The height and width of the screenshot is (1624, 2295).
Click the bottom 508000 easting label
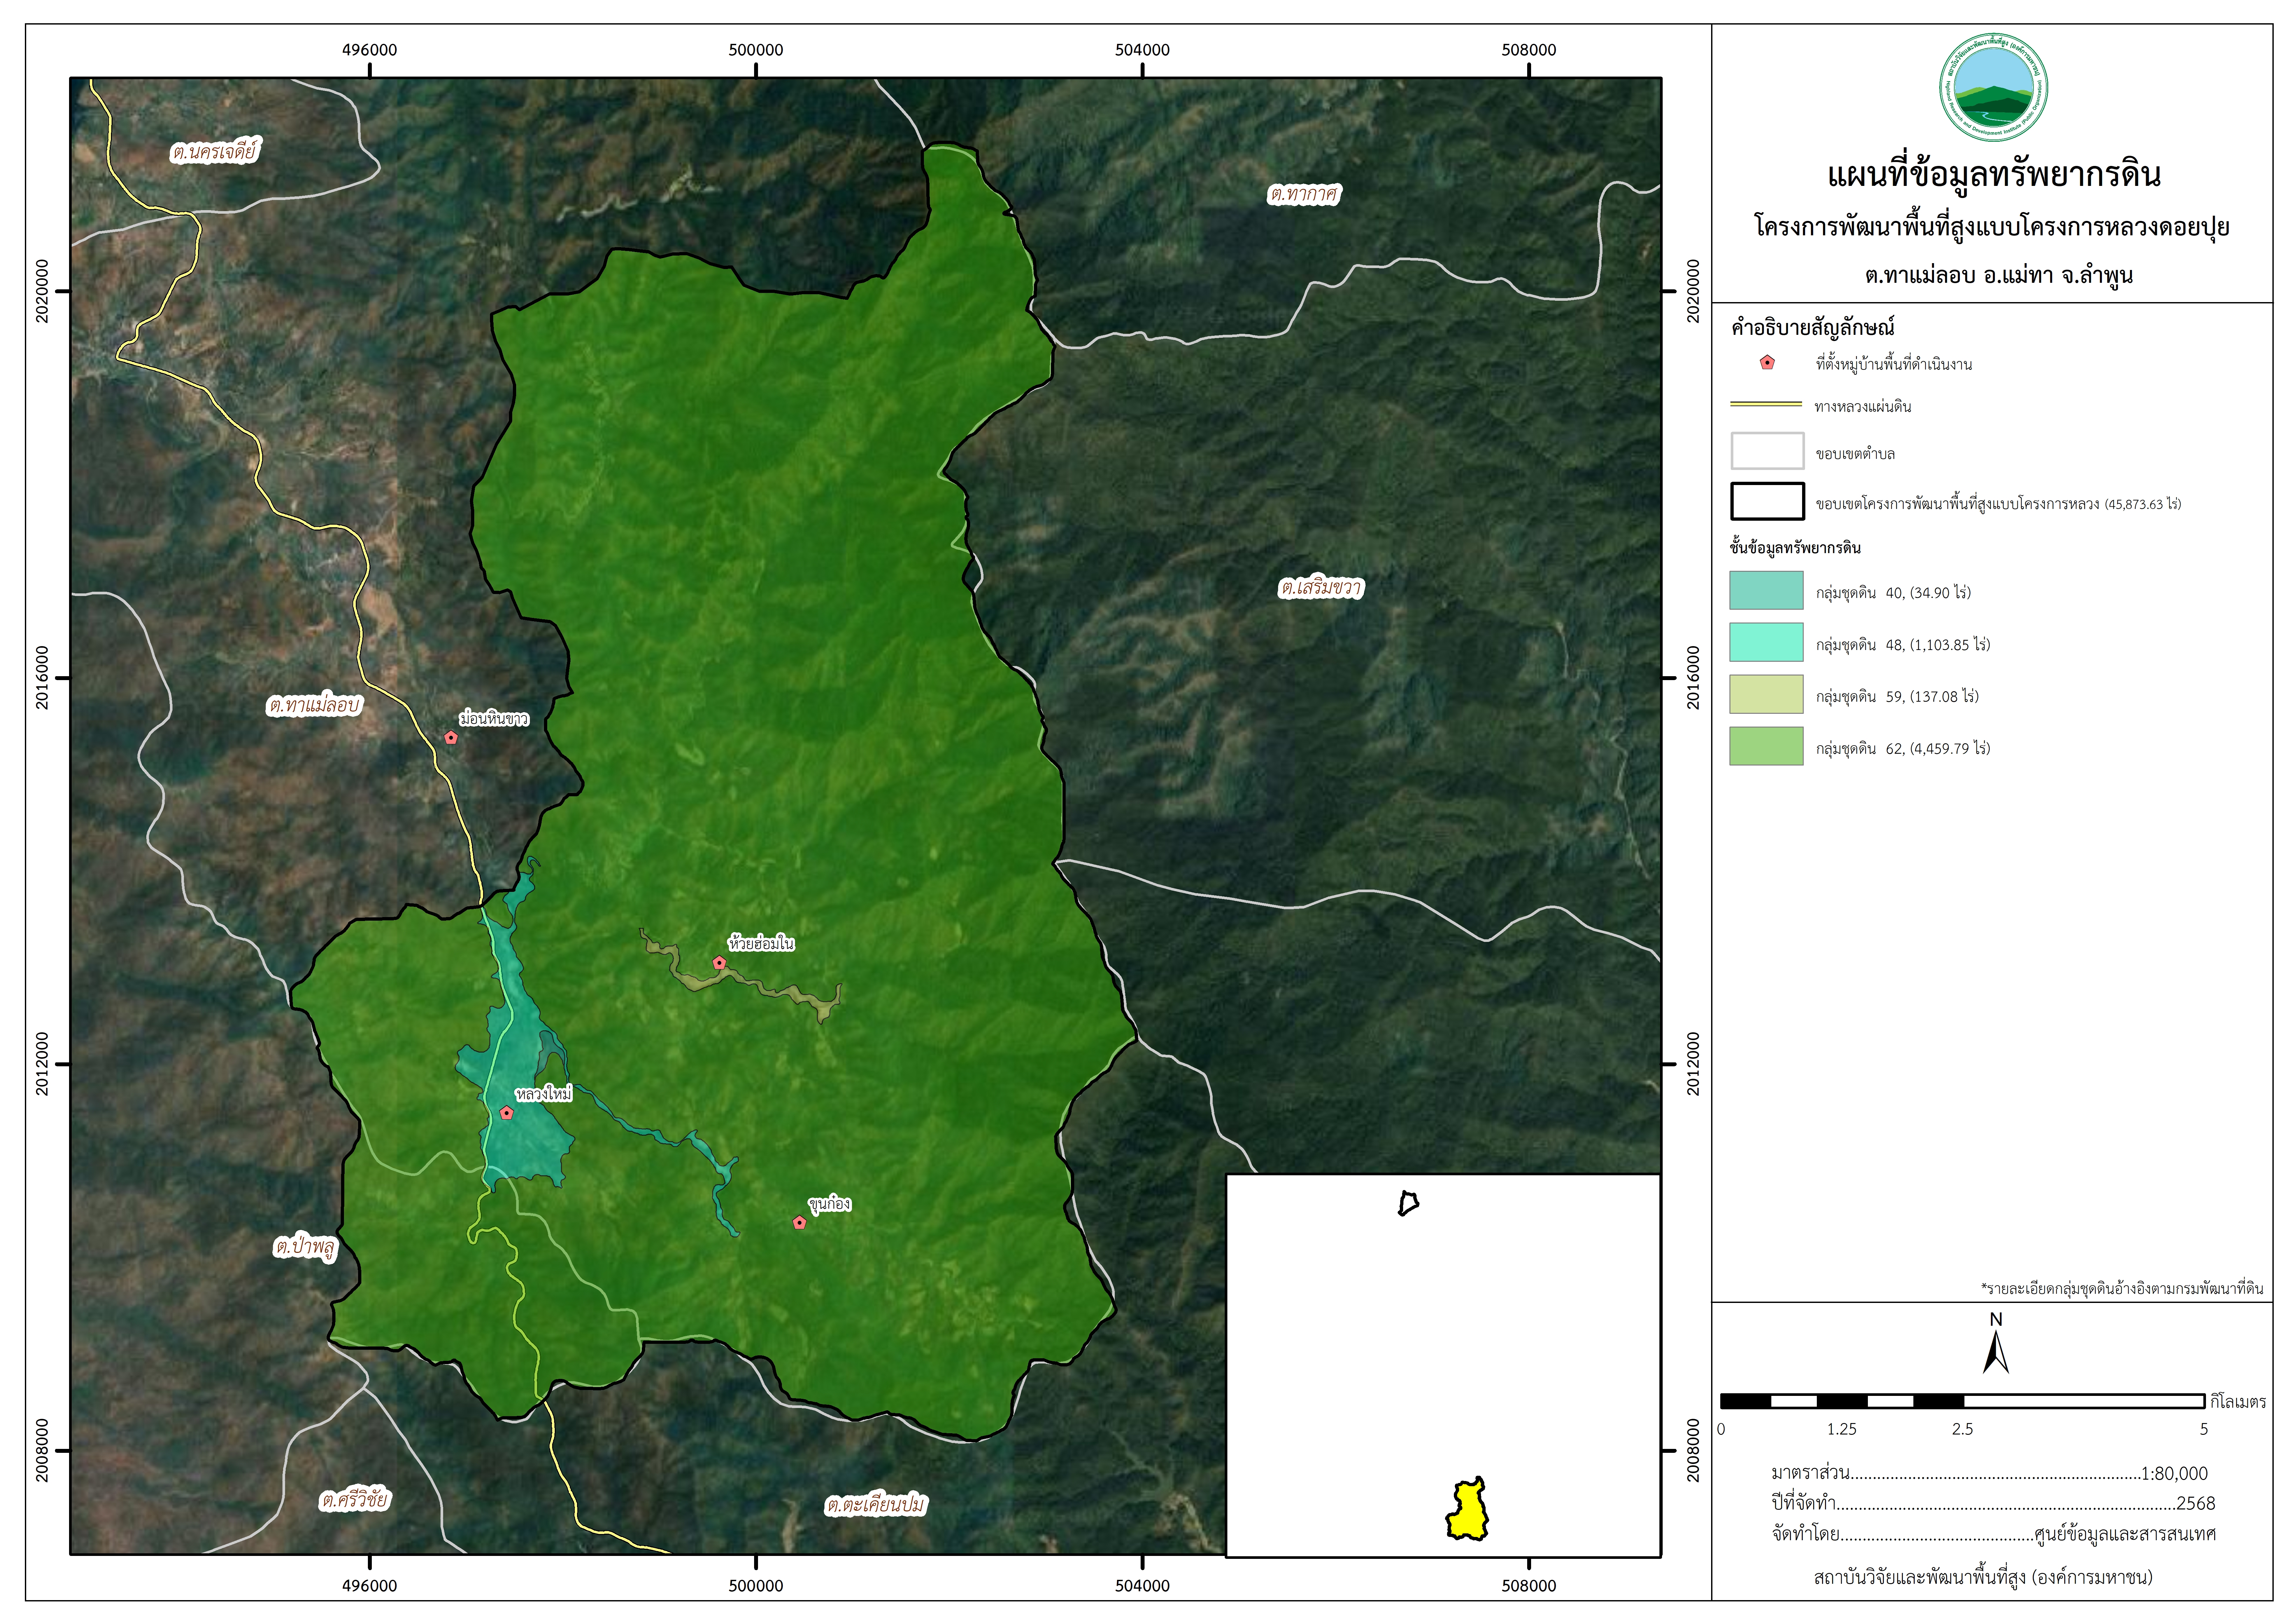(x=1529, y=1586)
